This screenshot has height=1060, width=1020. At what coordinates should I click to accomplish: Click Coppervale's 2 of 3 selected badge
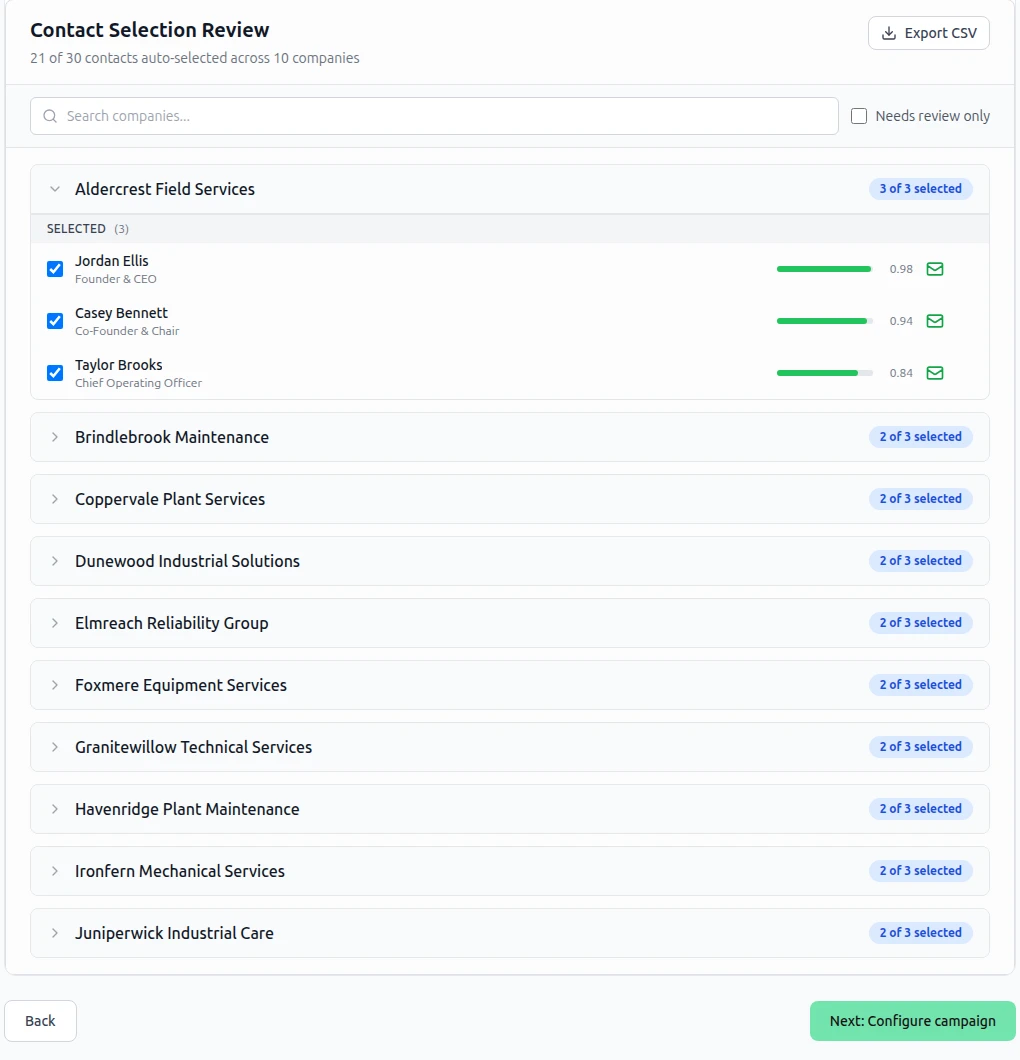coord(921,499)
